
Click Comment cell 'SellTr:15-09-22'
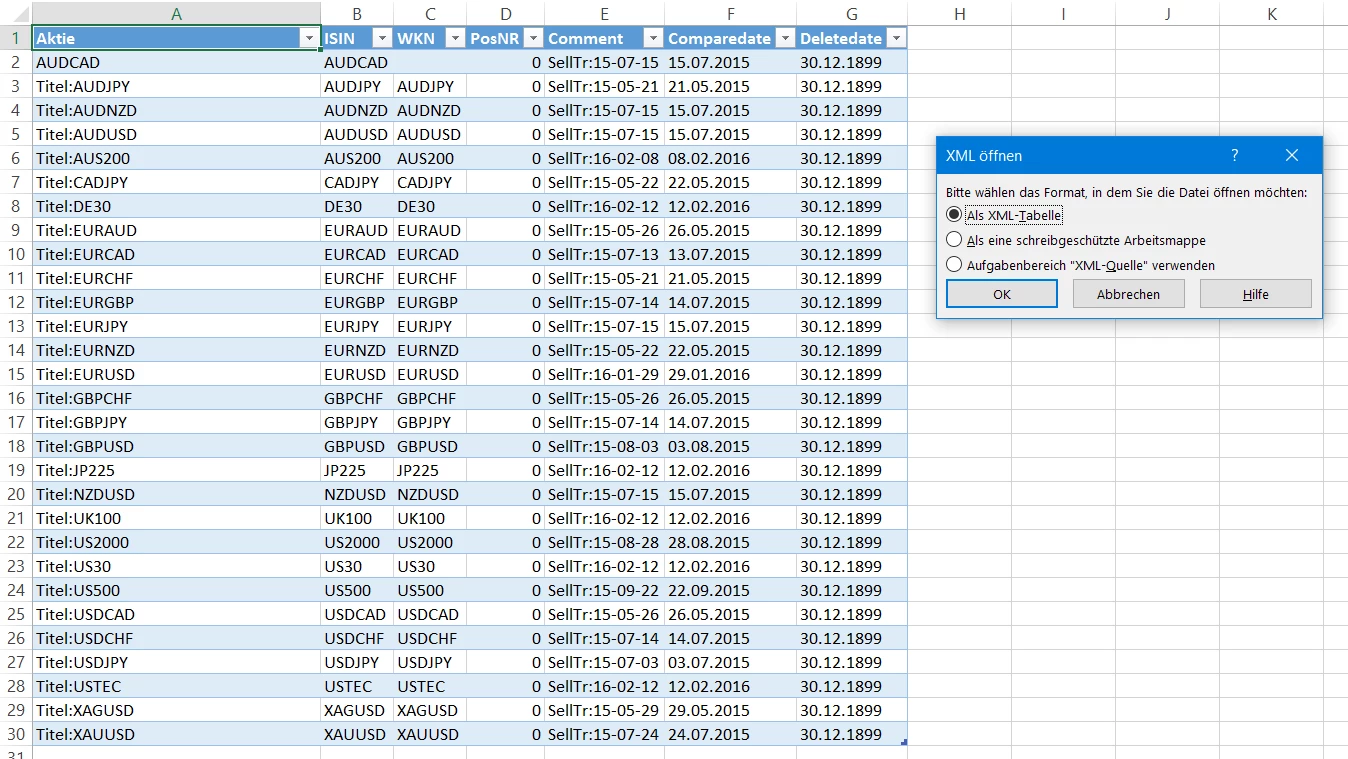(605, 590)
